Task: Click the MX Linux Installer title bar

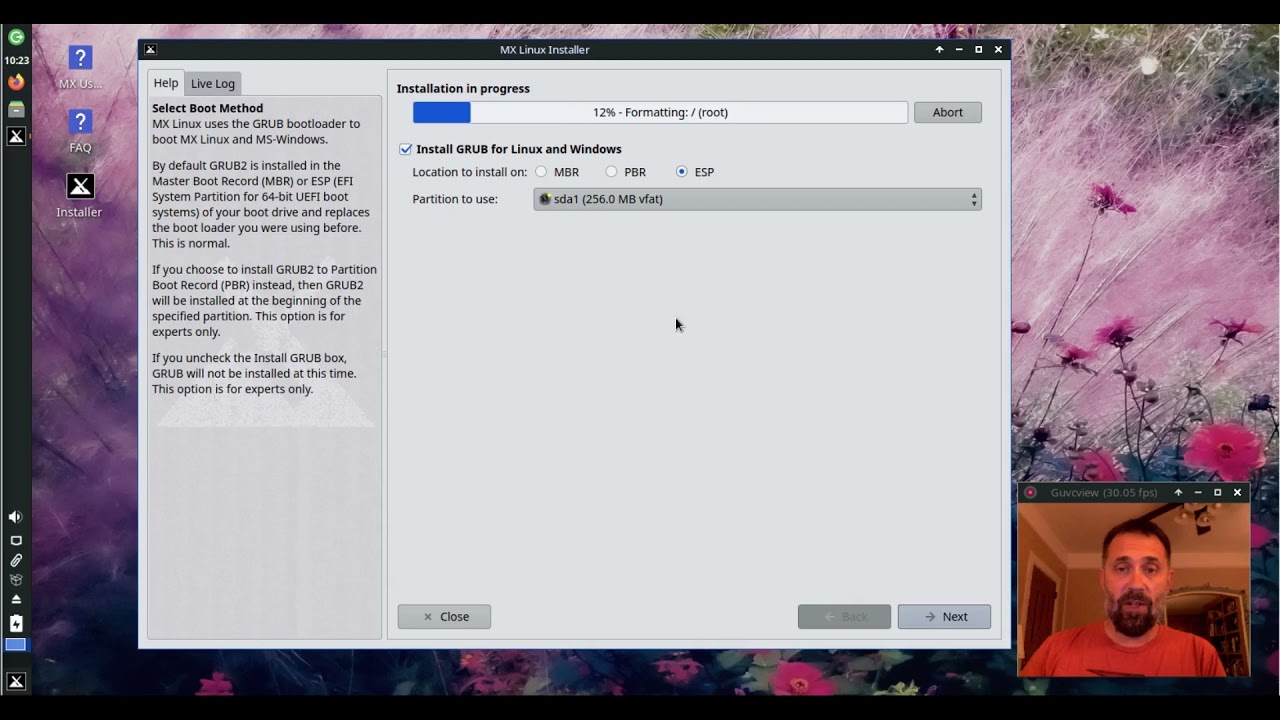Action: click(545, 49)
